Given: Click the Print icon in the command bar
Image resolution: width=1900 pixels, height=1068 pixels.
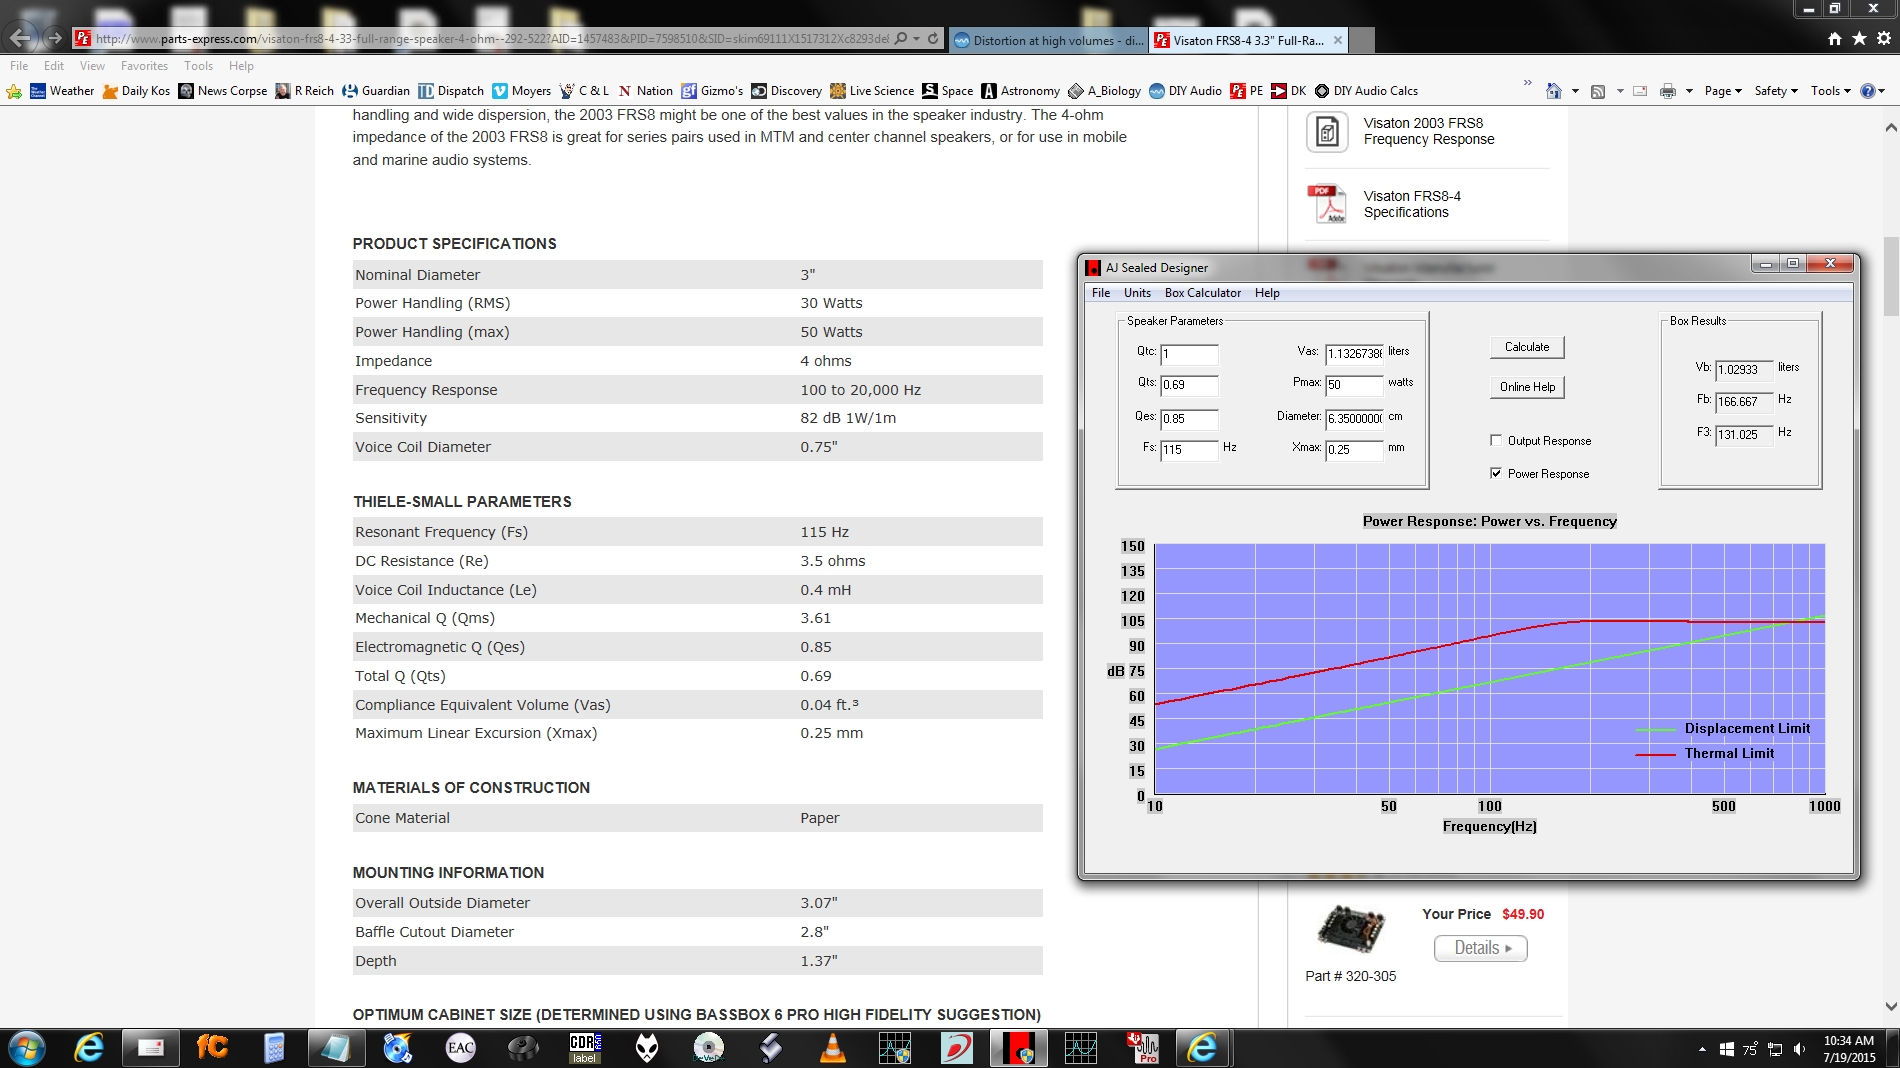Looking at the screenshot, I should click(x=1667, y=91).
